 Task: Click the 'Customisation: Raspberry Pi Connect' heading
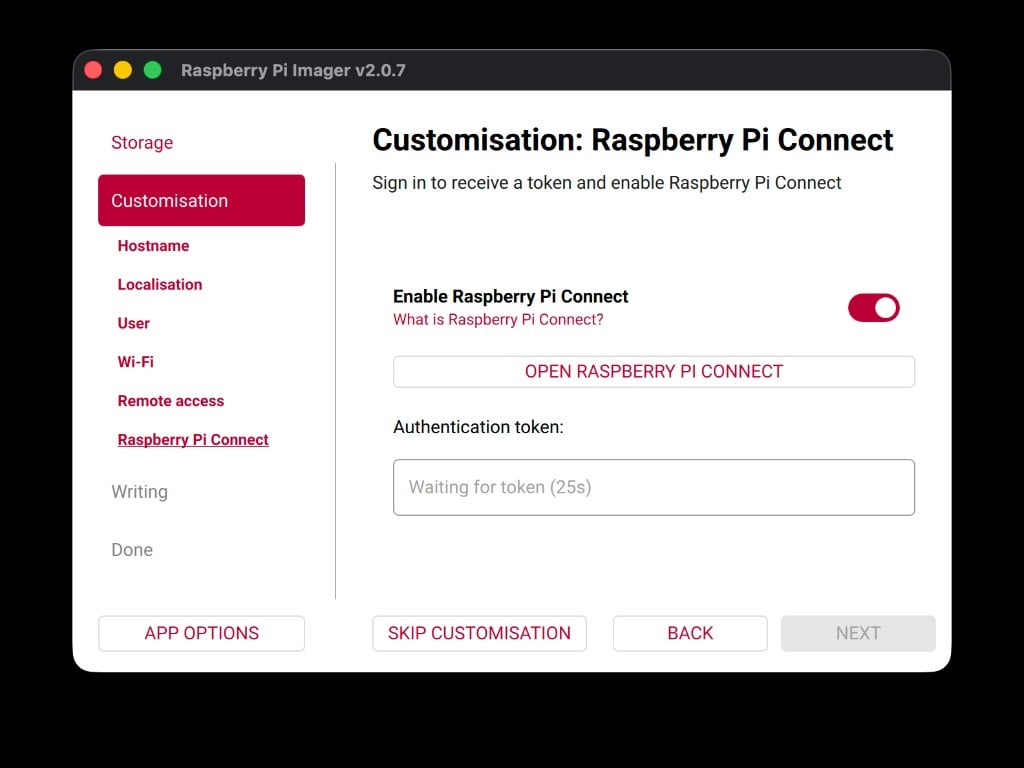(632, 140)
